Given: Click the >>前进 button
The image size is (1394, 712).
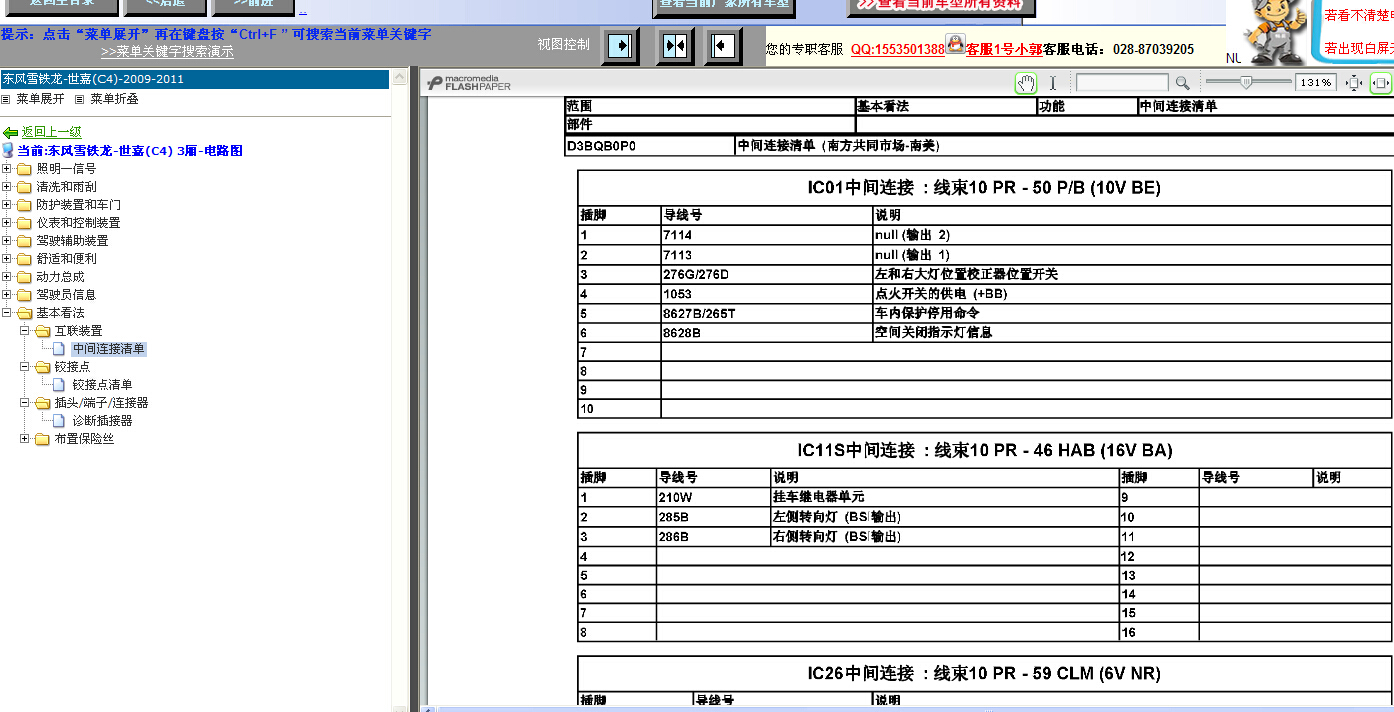Looking at the screenshot, I should (253, 6).
